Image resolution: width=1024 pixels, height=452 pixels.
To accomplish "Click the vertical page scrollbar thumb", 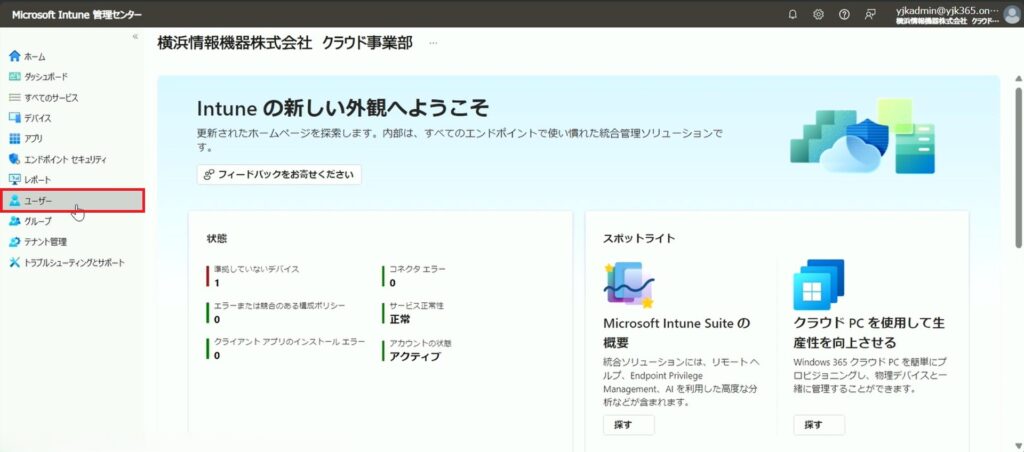I will click(1018, 167).
